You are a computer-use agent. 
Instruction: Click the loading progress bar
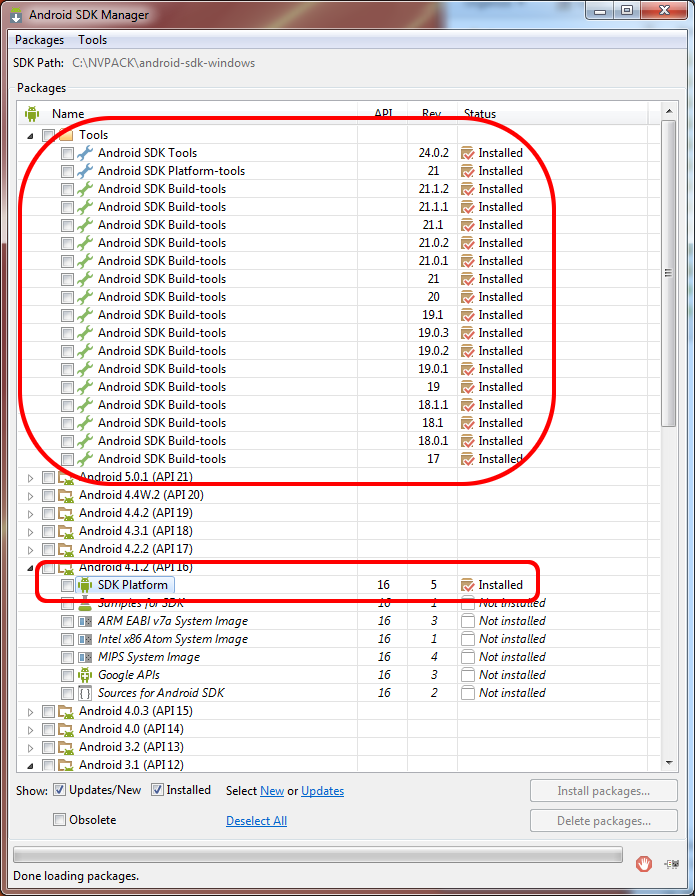coord(318,854)
